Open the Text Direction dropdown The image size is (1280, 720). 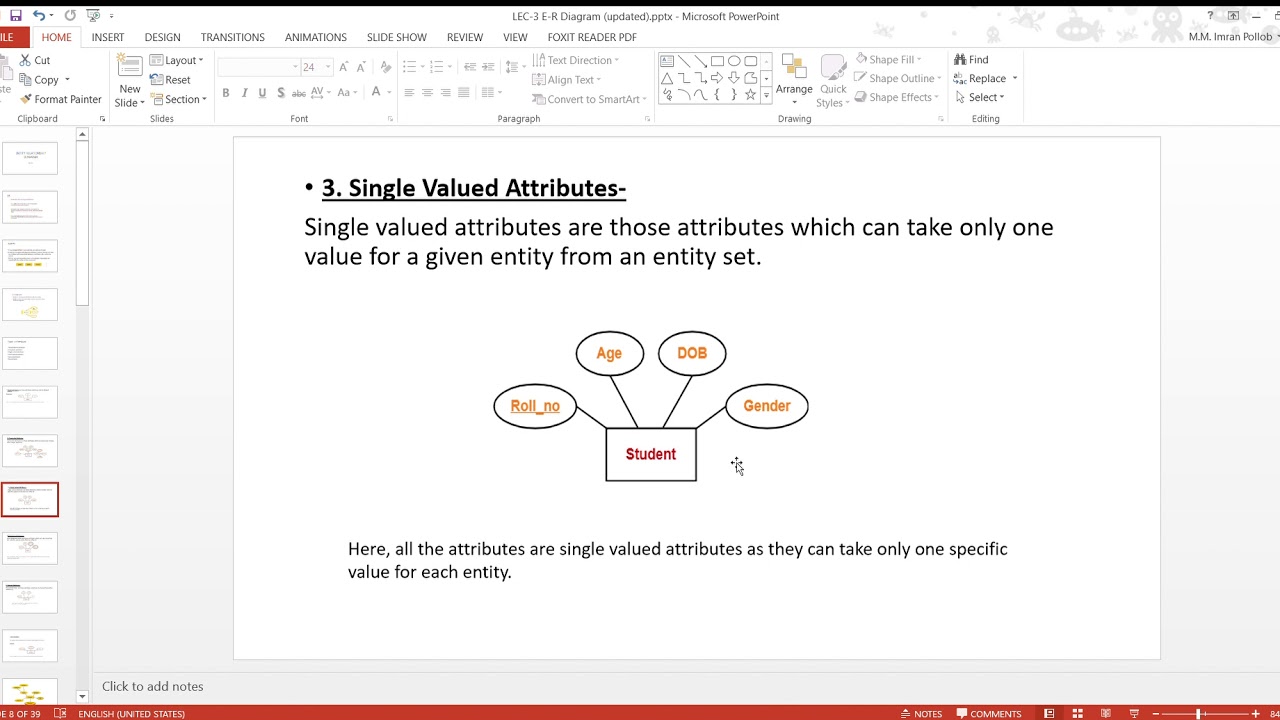point(576,60)
